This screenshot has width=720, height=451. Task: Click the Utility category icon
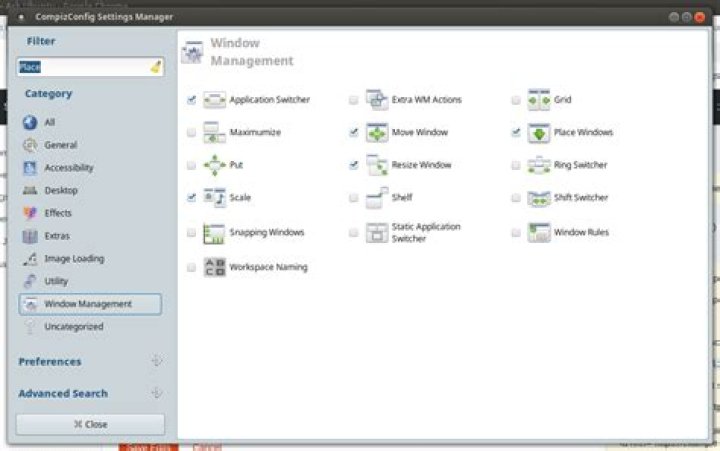click(x=30, y=281)
